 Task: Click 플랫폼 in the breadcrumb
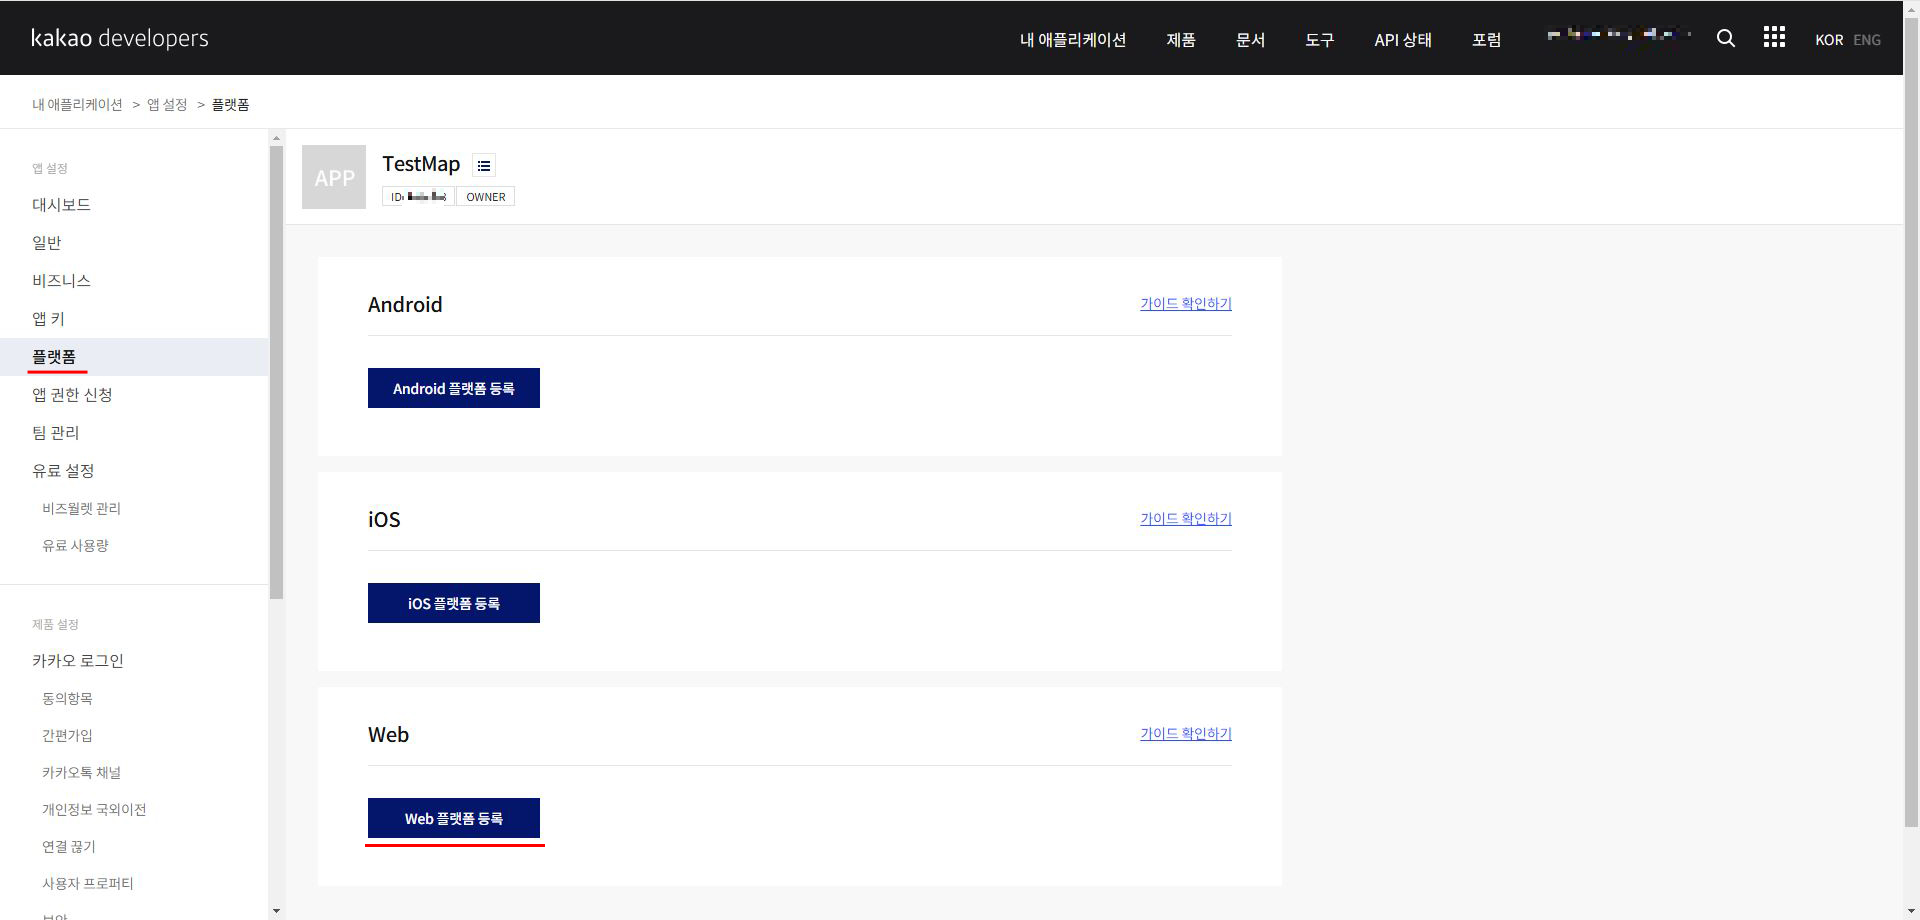point(230,104)
